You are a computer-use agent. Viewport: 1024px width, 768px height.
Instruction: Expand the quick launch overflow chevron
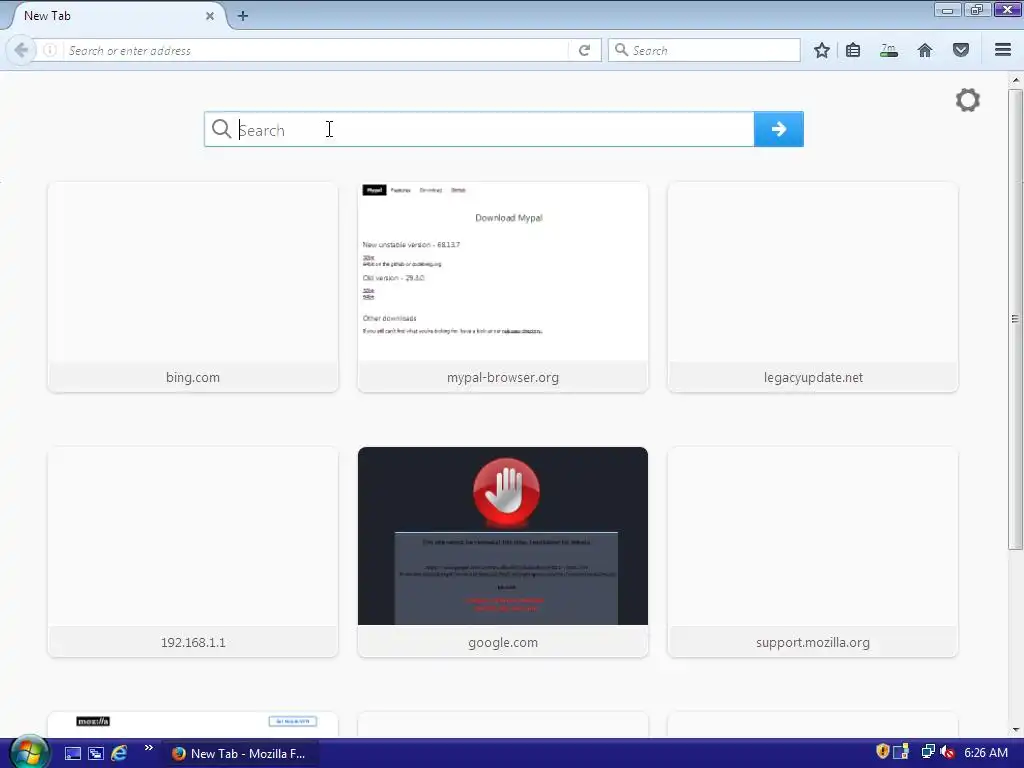point(149,748)
